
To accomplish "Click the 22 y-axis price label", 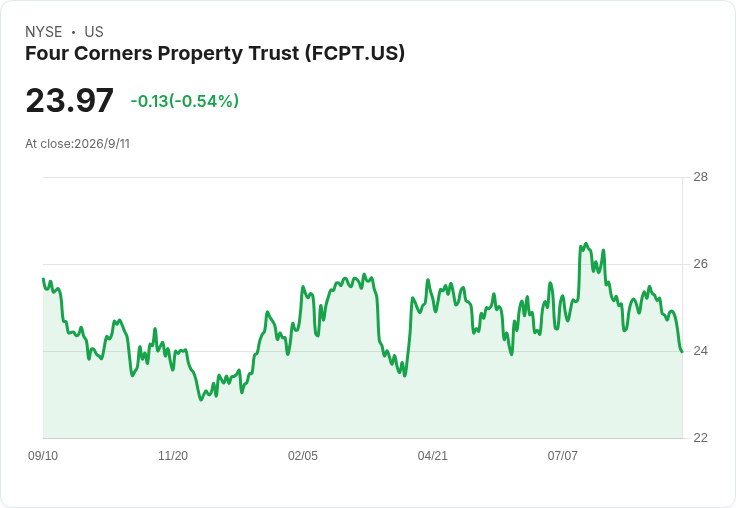I will pyautogui.click(x=700, y=438).
